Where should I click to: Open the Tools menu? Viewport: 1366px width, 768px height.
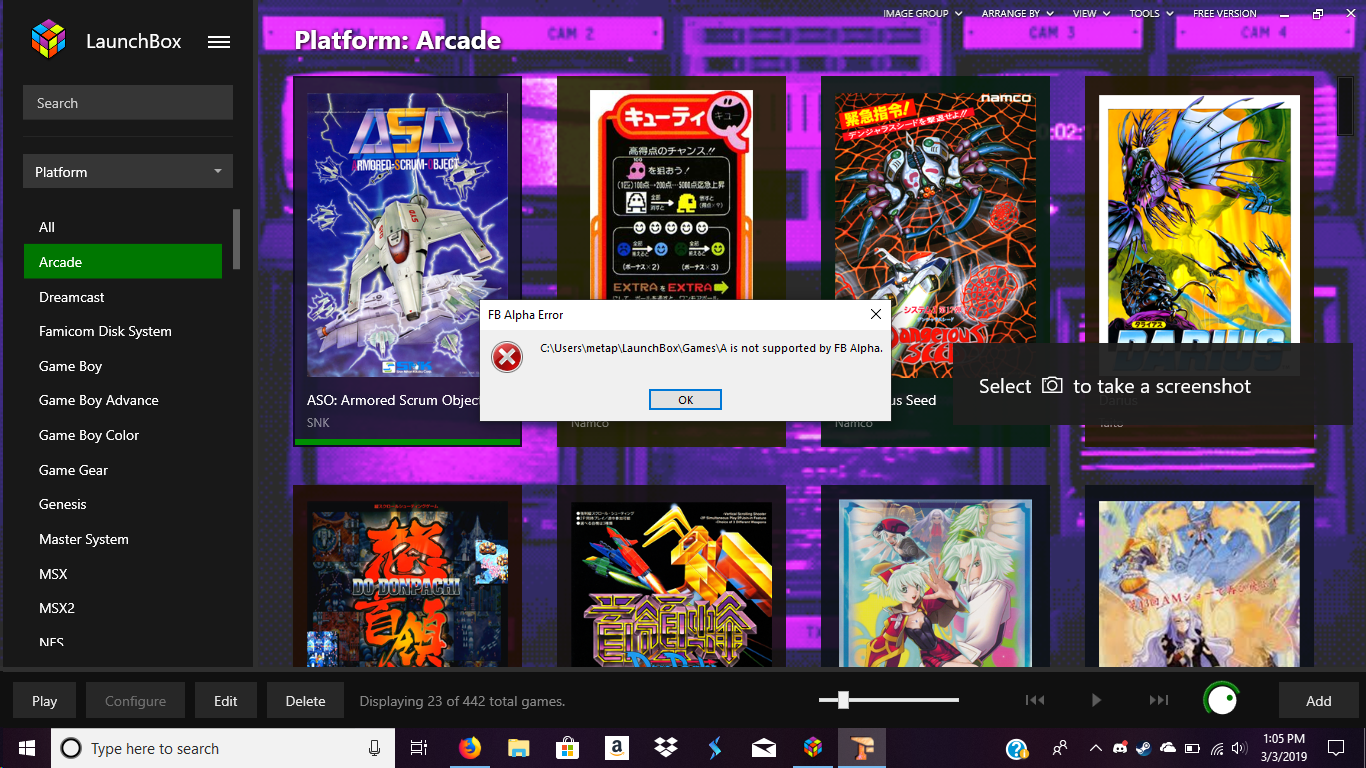(1151, 14)
